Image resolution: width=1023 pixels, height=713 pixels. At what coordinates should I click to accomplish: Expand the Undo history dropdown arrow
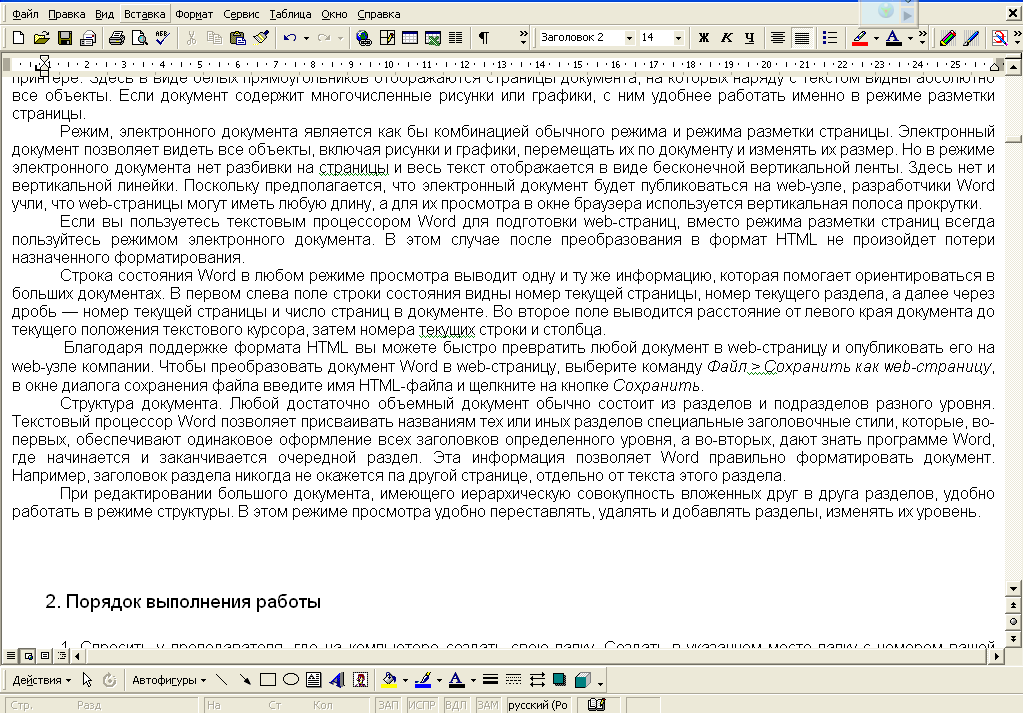pos(306,38)
